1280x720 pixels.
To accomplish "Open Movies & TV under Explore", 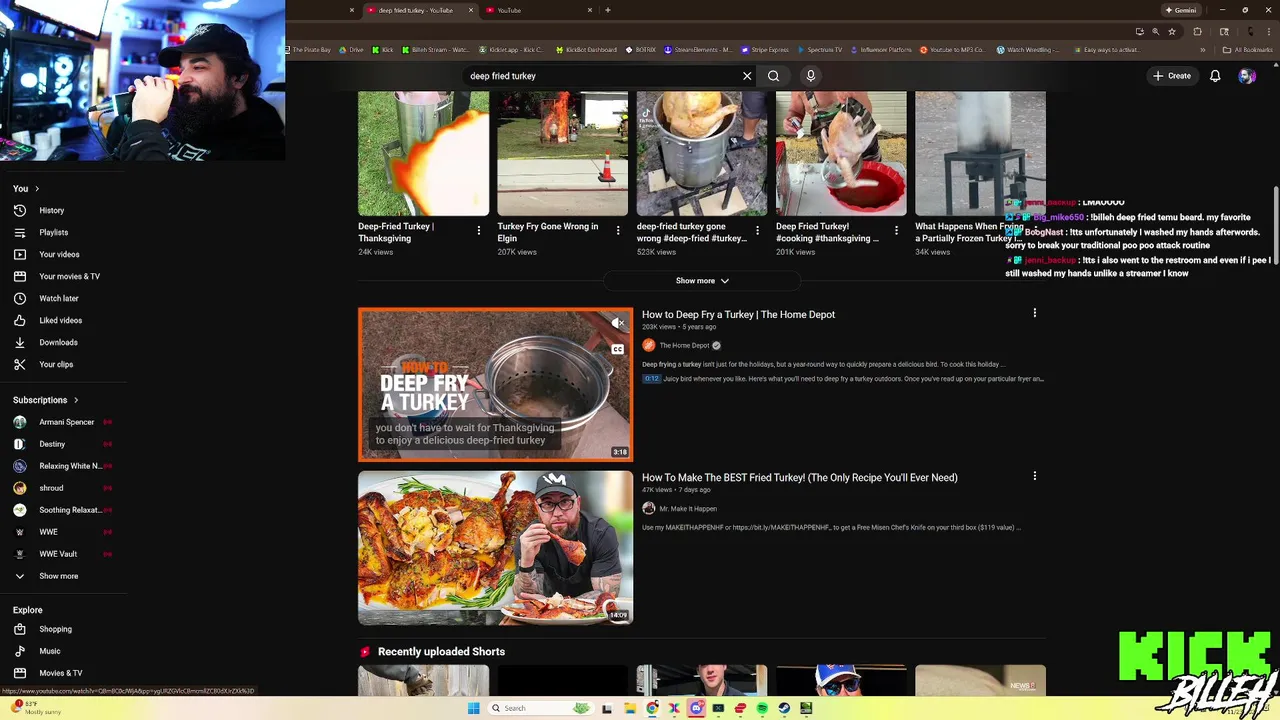I will coord(60,673).
